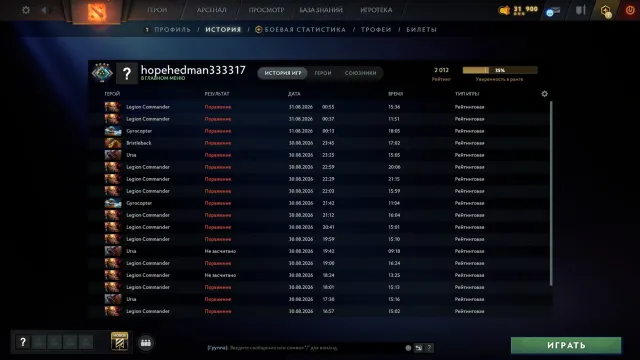Open the settings gear in top bar
This screenshot has height=360, width=640.
[x=26, y=10]
